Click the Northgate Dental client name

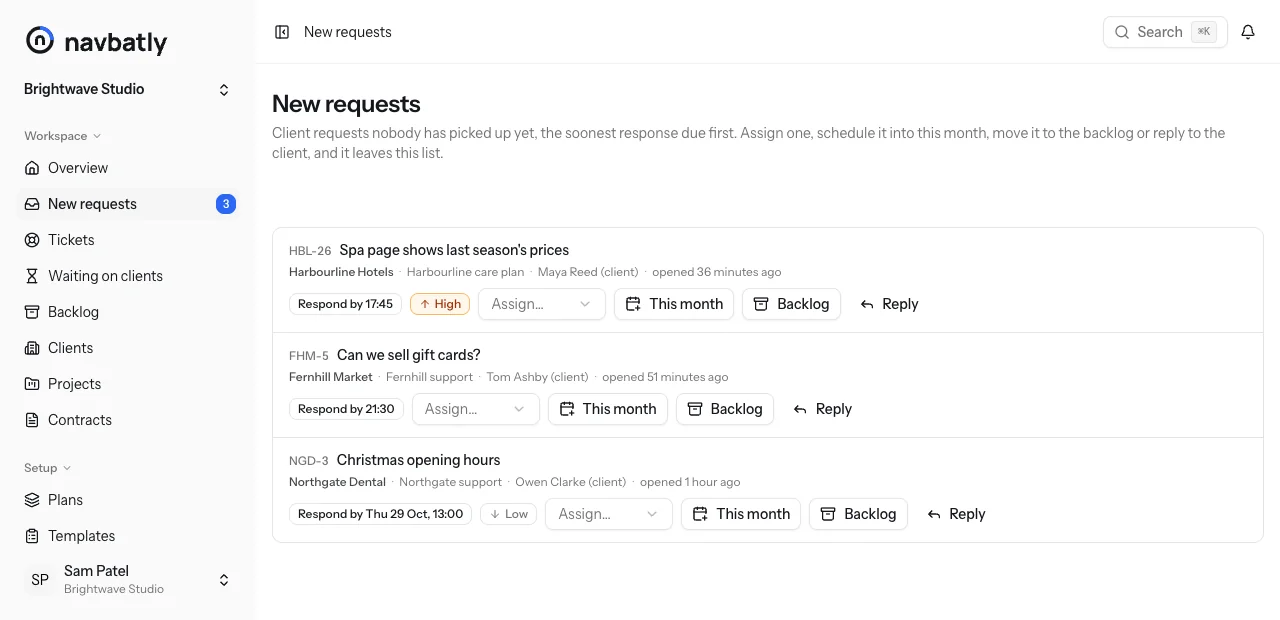click(337, 482)
